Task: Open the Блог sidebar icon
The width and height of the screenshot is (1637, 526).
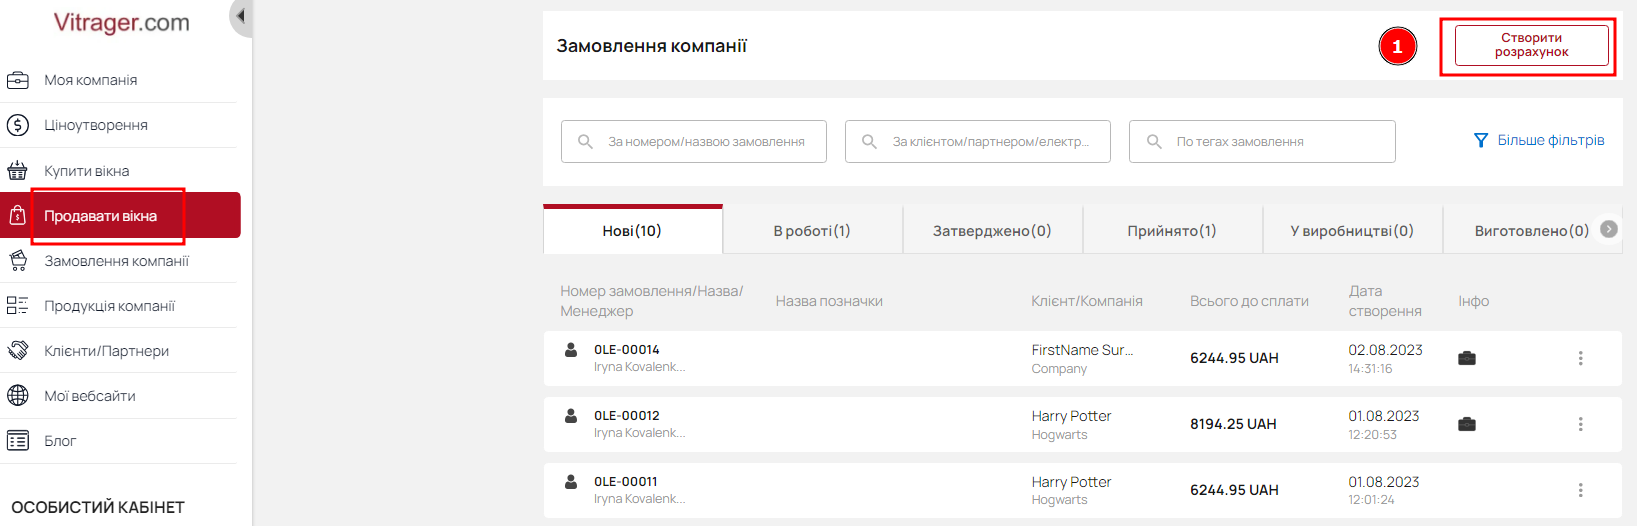Action: click(18, 441)
